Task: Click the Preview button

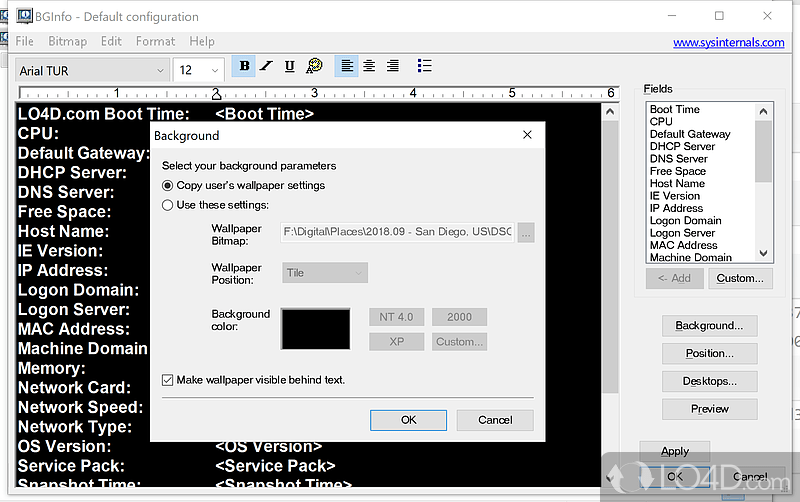Action: [x=709, y=409]
